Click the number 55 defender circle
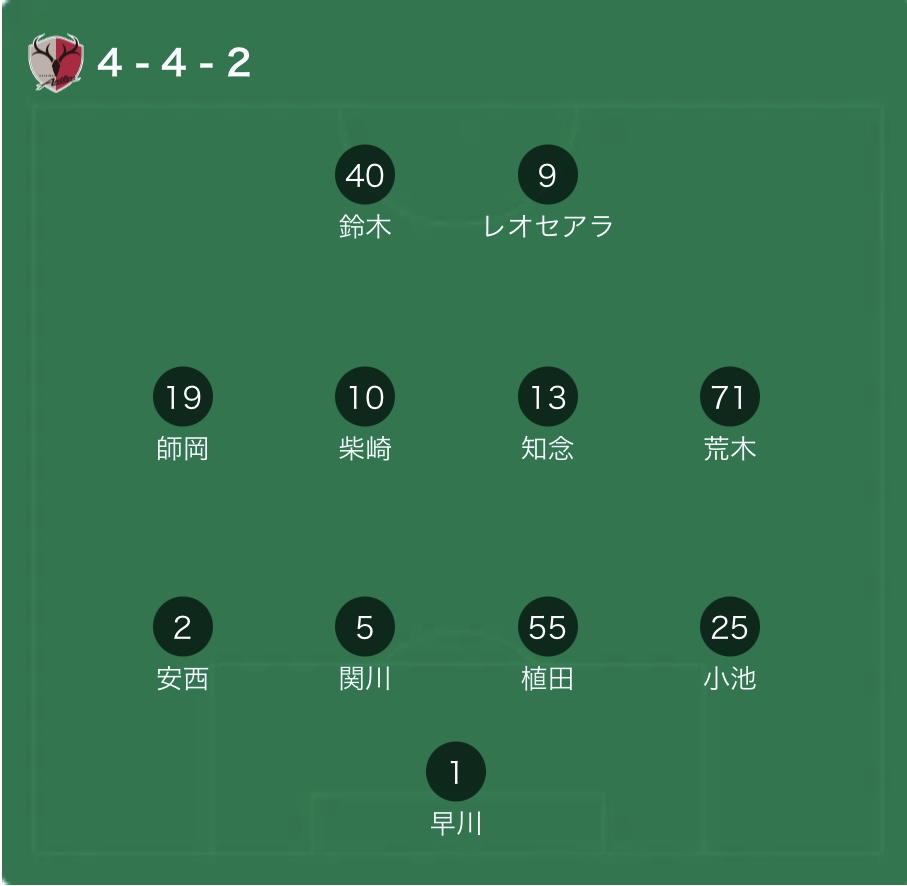This screenshot has height=886, width=907. pos(548,626)
